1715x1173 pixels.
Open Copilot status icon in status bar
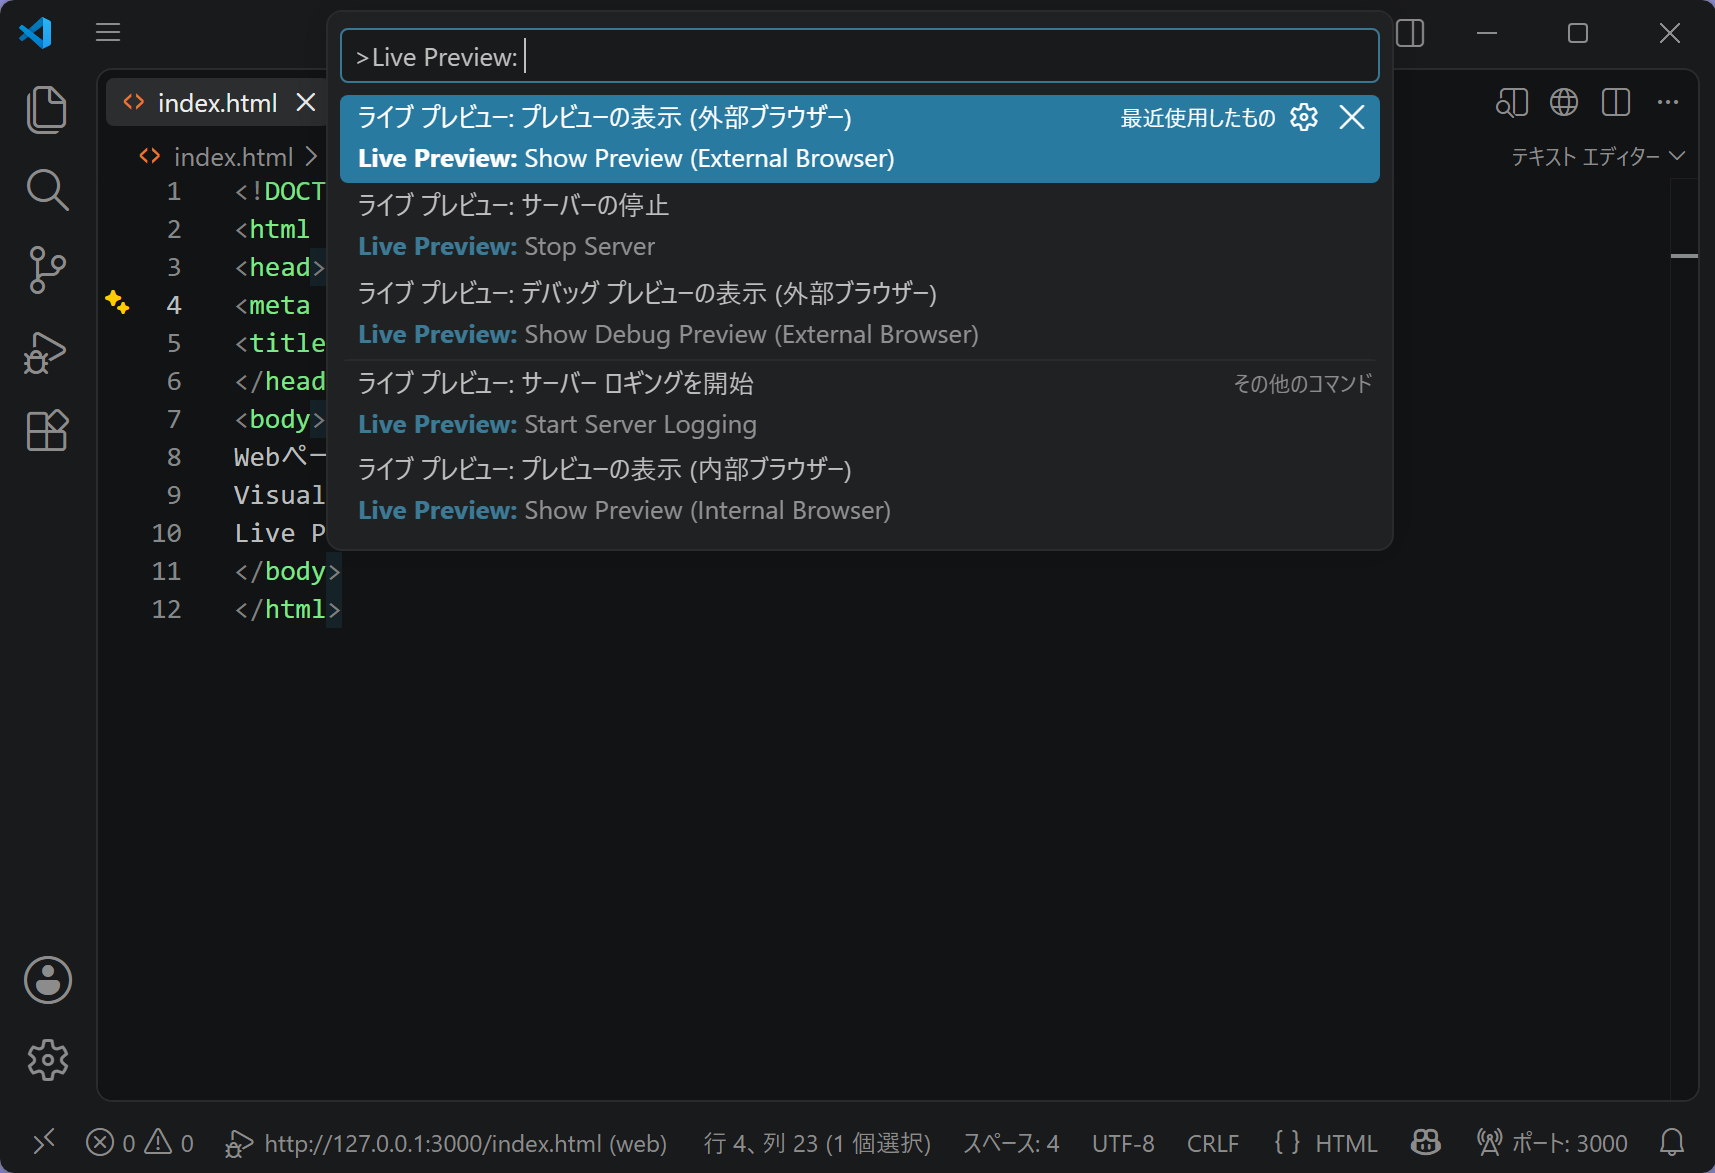coord(1425,1142)
